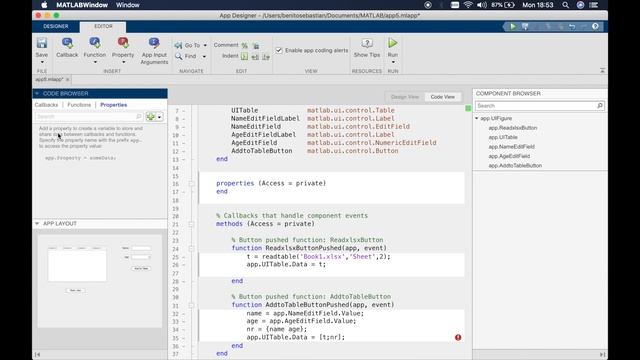
Task: Click the Smart Indent icon
Action: tap(244, 56)
